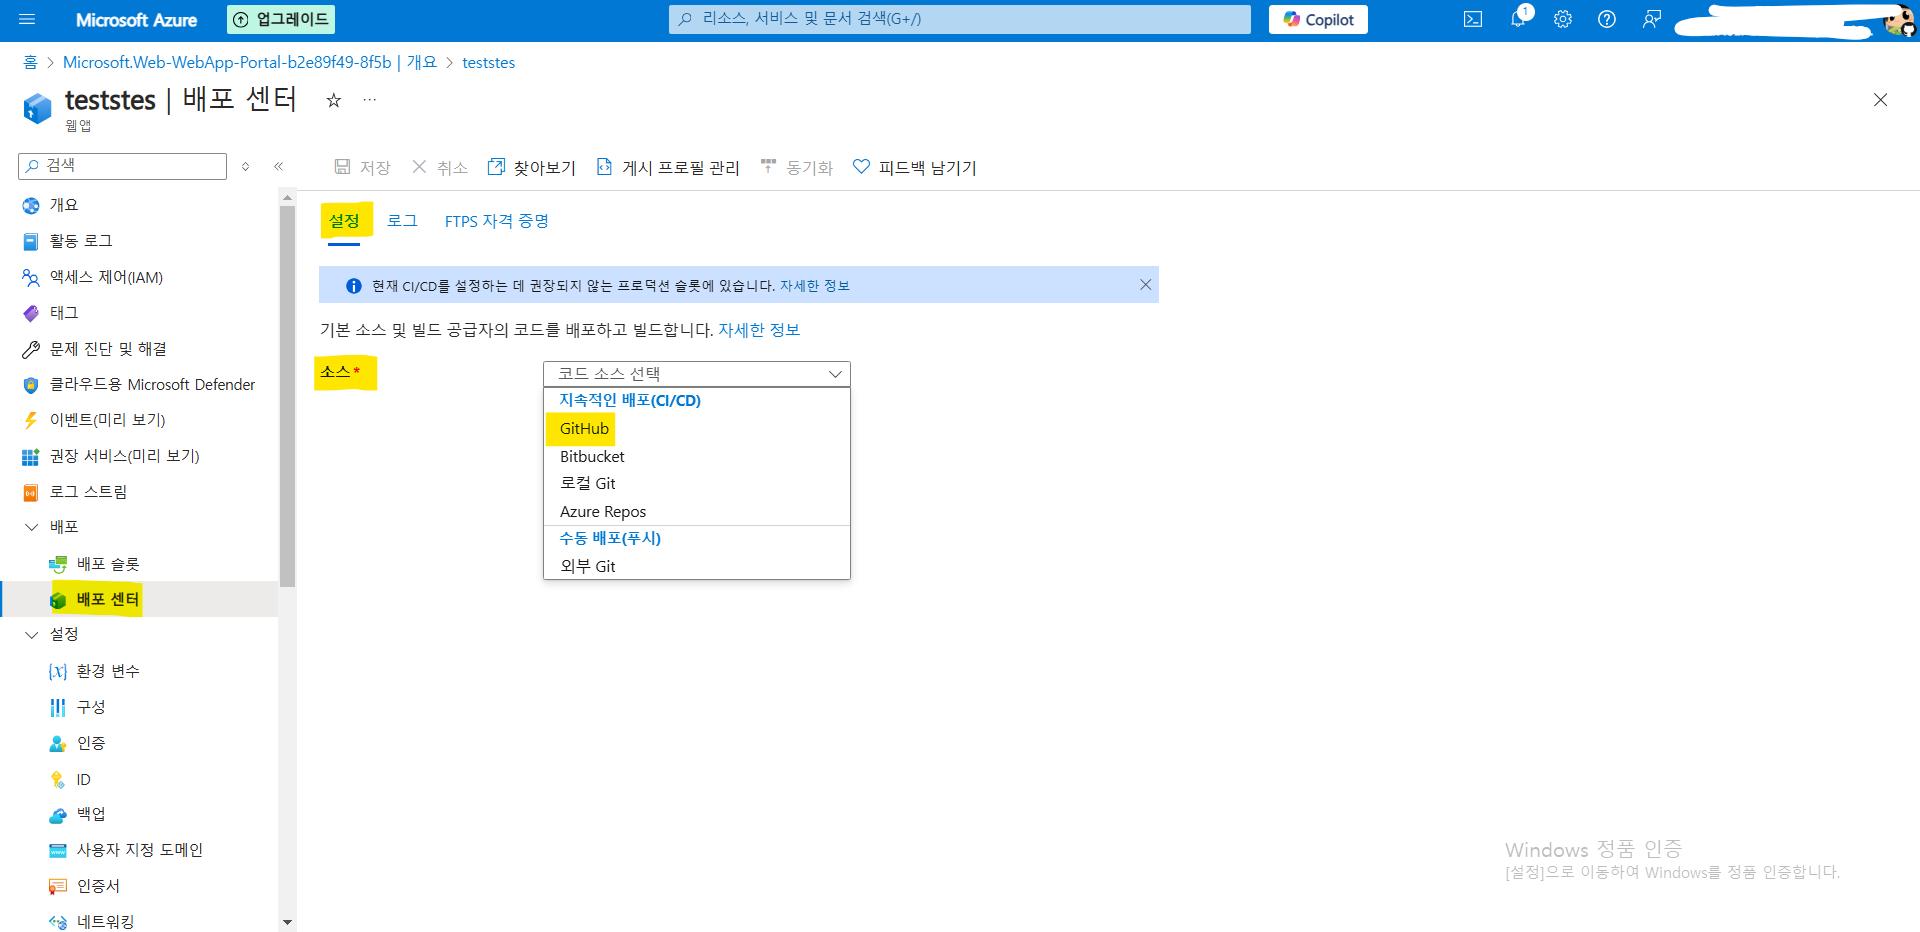Go to 홈 breadcrumb link
The width and height of the screenshot is (1920, 932).
pos(30,62)
